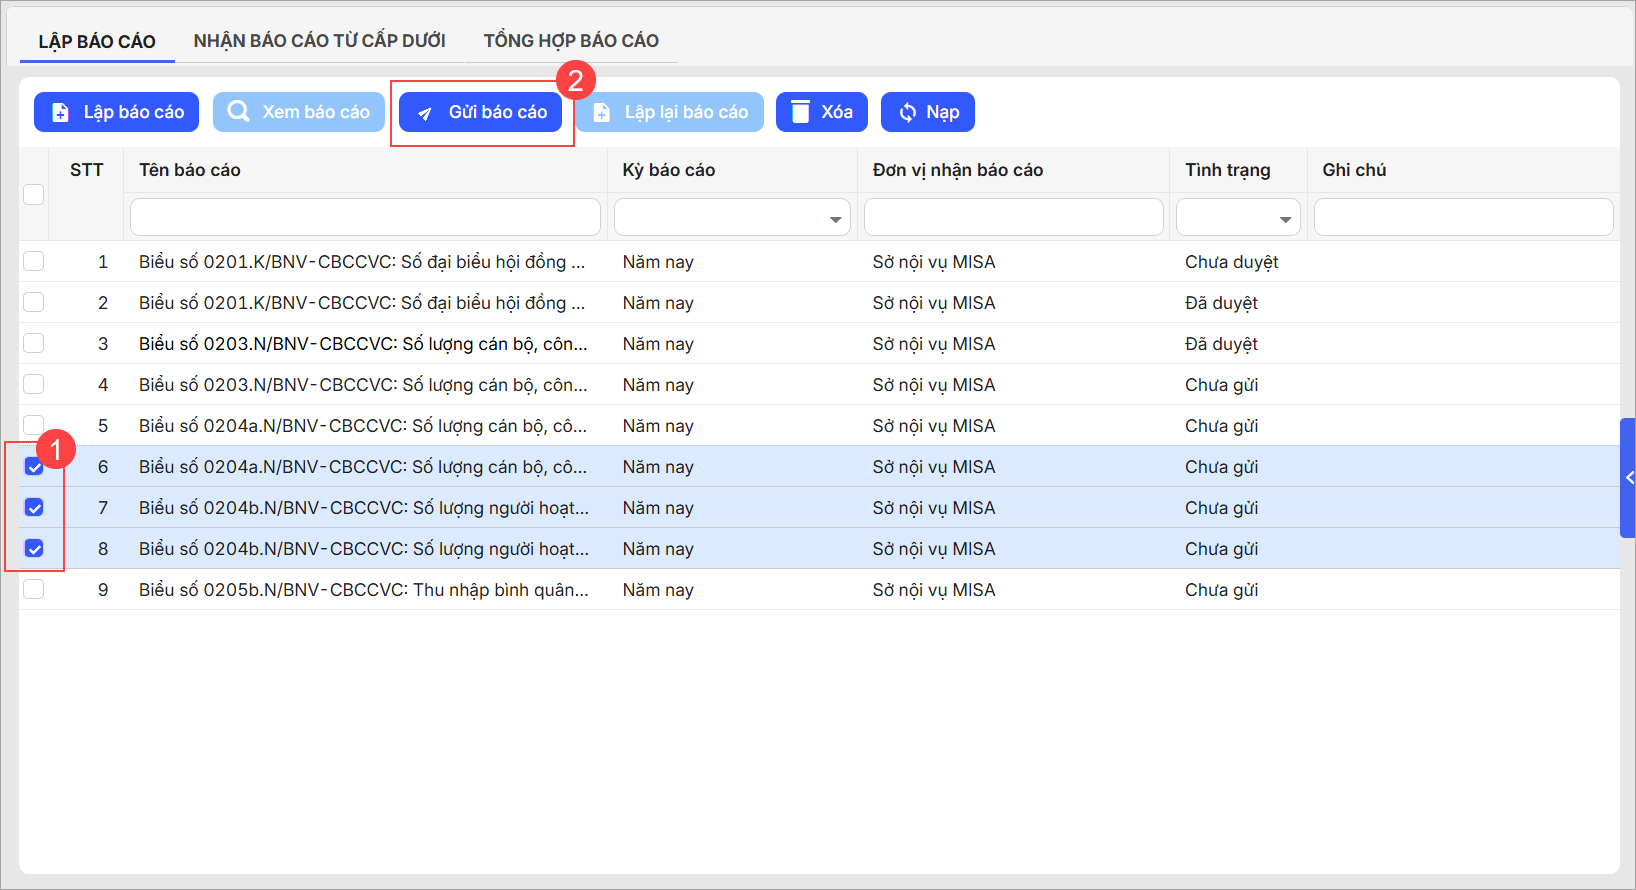
Task: Select the Lập báo cáo tab
Action: pos(97,41)
